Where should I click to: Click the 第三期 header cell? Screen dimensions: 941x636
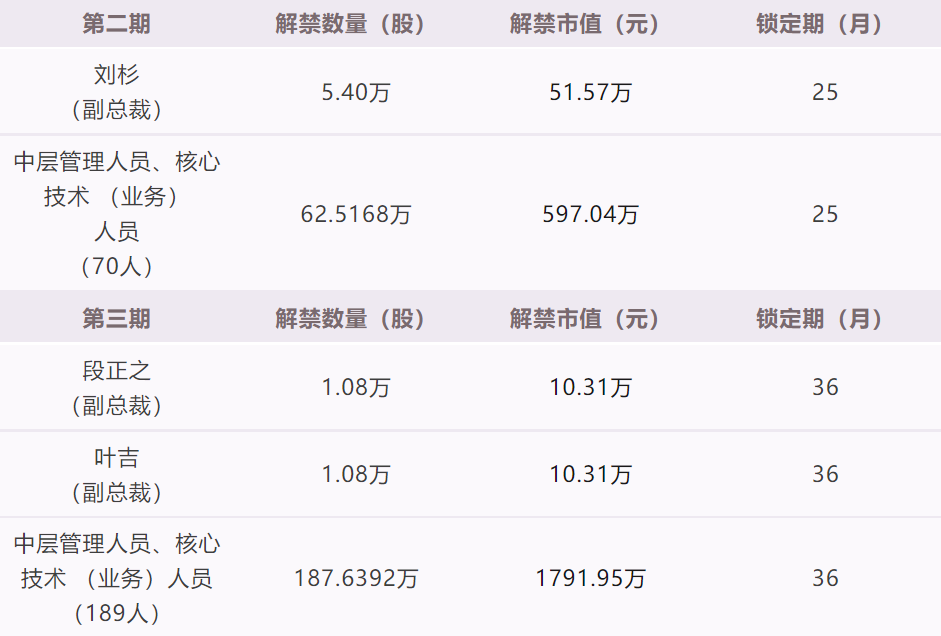click(116, 319)
